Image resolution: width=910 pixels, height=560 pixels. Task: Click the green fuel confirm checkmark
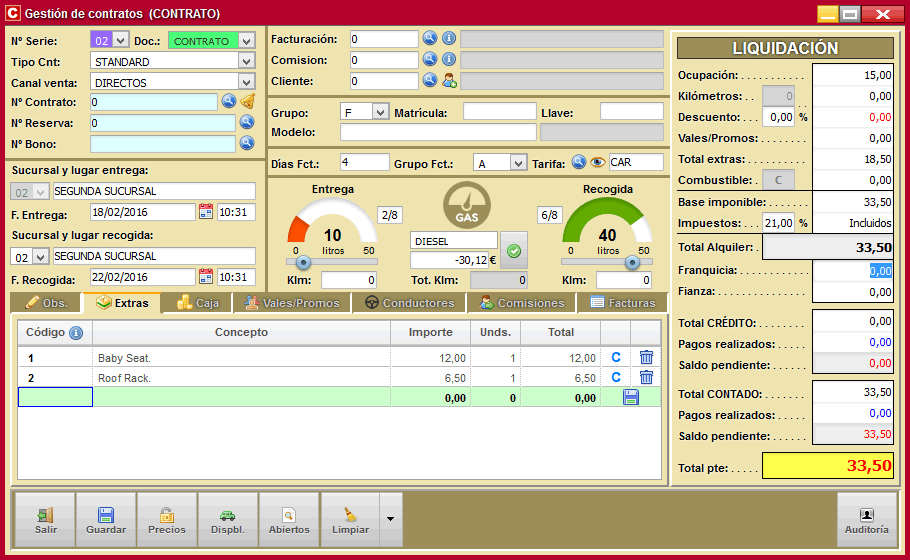[513, 250]
